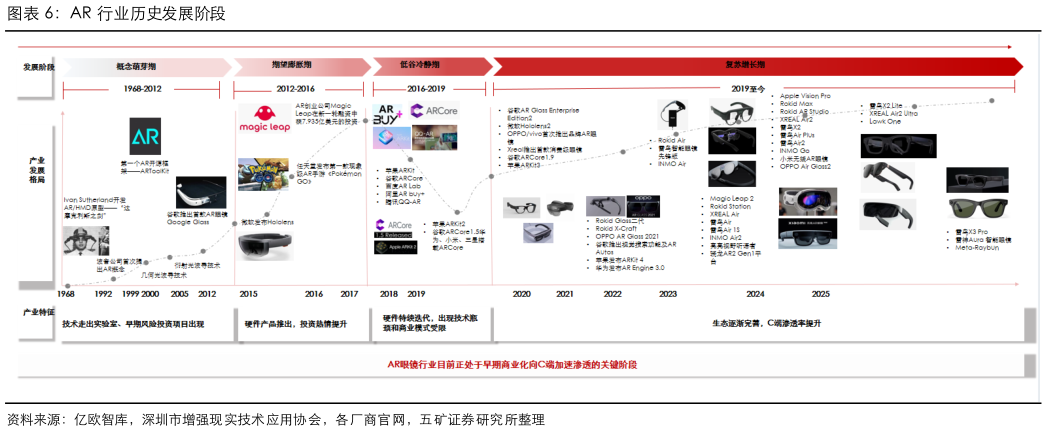The width and height of the screenshot is (1047, 431).
Task: Click the 资料来源 source line
Action: tap(276, 420)
